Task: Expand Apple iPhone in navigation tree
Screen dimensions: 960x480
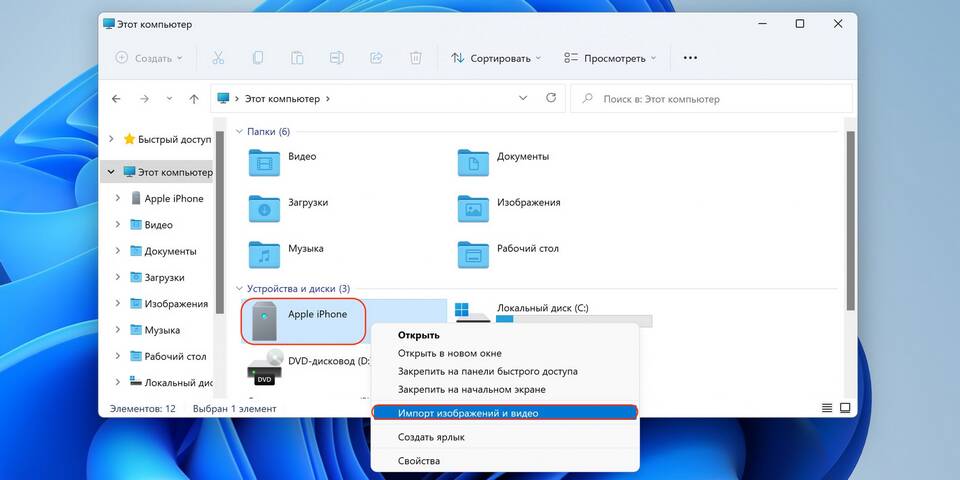Action: 118,198
